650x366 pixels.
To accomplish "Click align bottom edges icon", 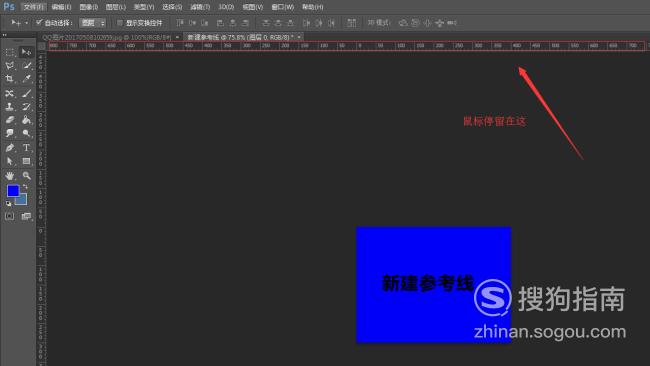I will [205, 23].
